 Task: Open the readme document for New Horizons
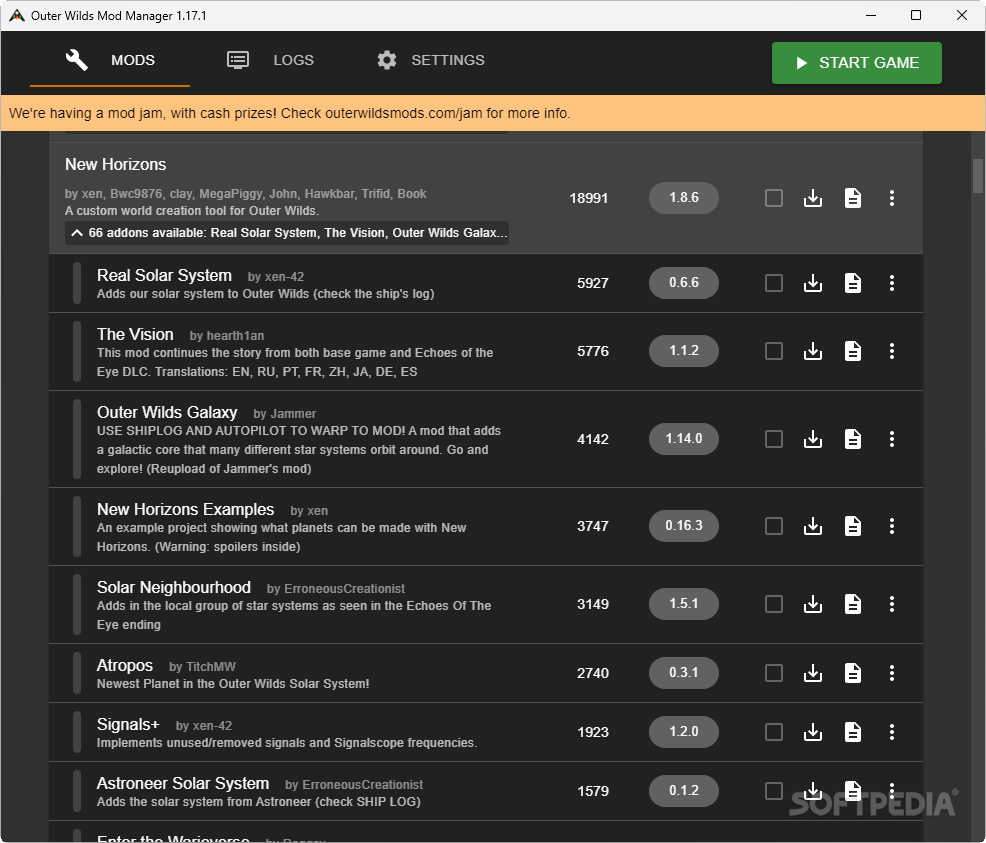(x=853, y=198)
